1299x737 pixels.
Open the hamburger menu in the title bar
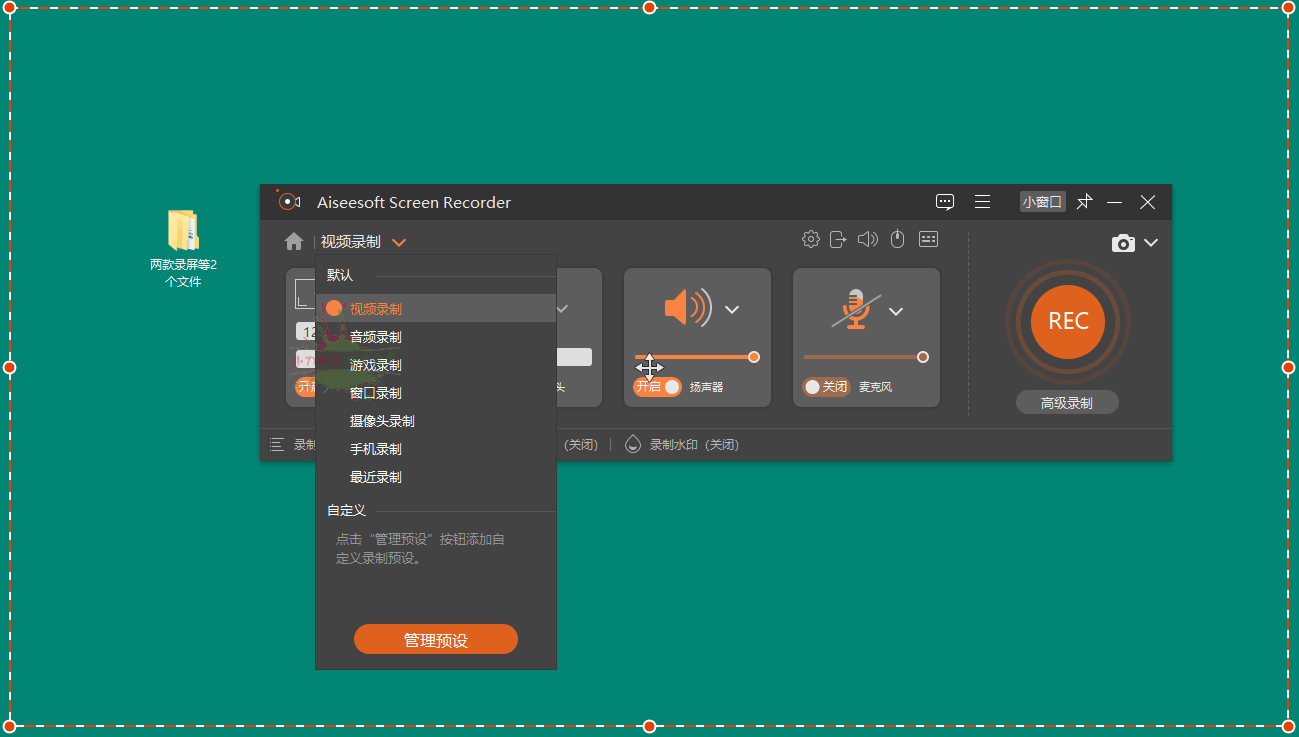pyautogui.click(x=982, y=202)
